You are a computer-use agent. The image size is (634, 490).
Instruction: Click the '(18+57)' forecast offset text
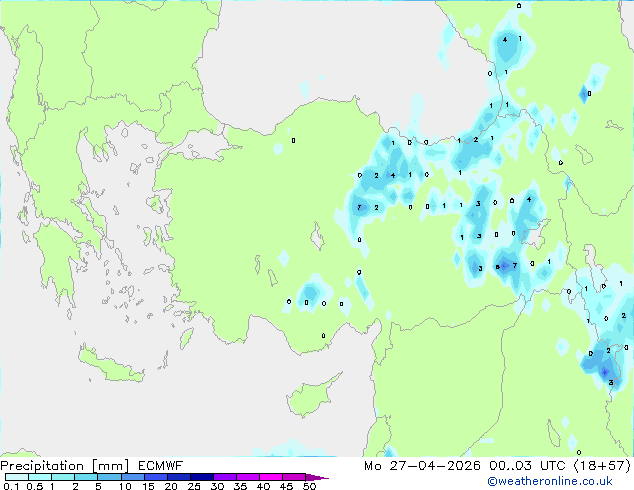click(602, 466)
